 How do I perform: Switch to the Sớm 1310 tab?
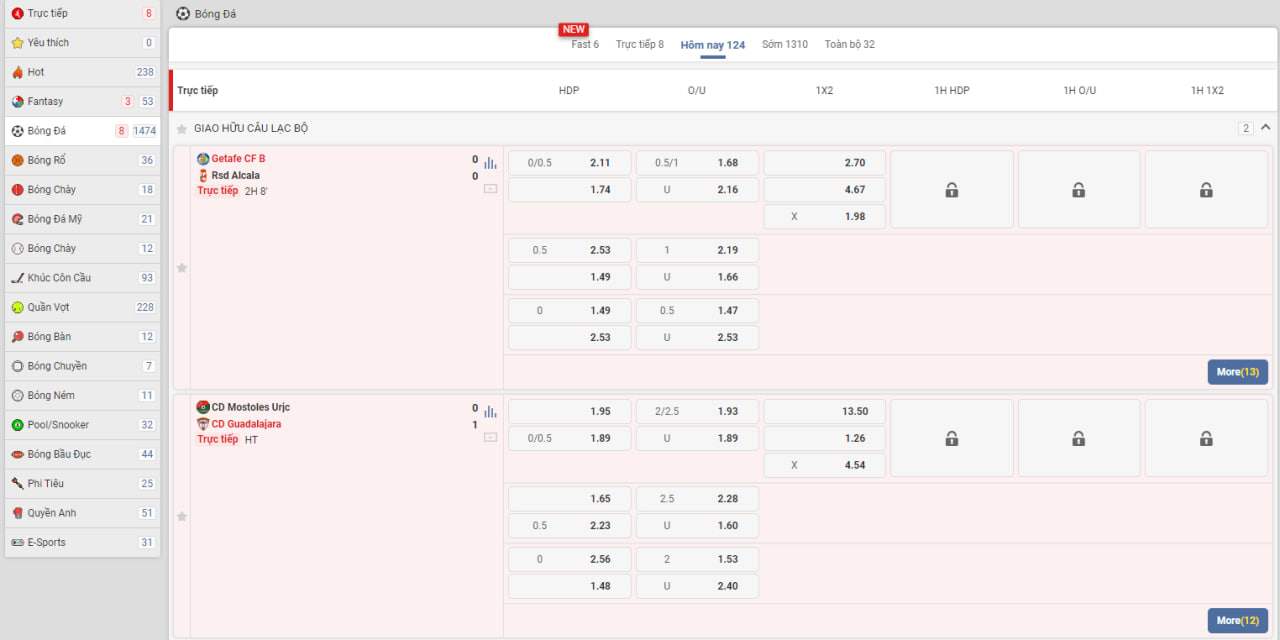(784, 45)
